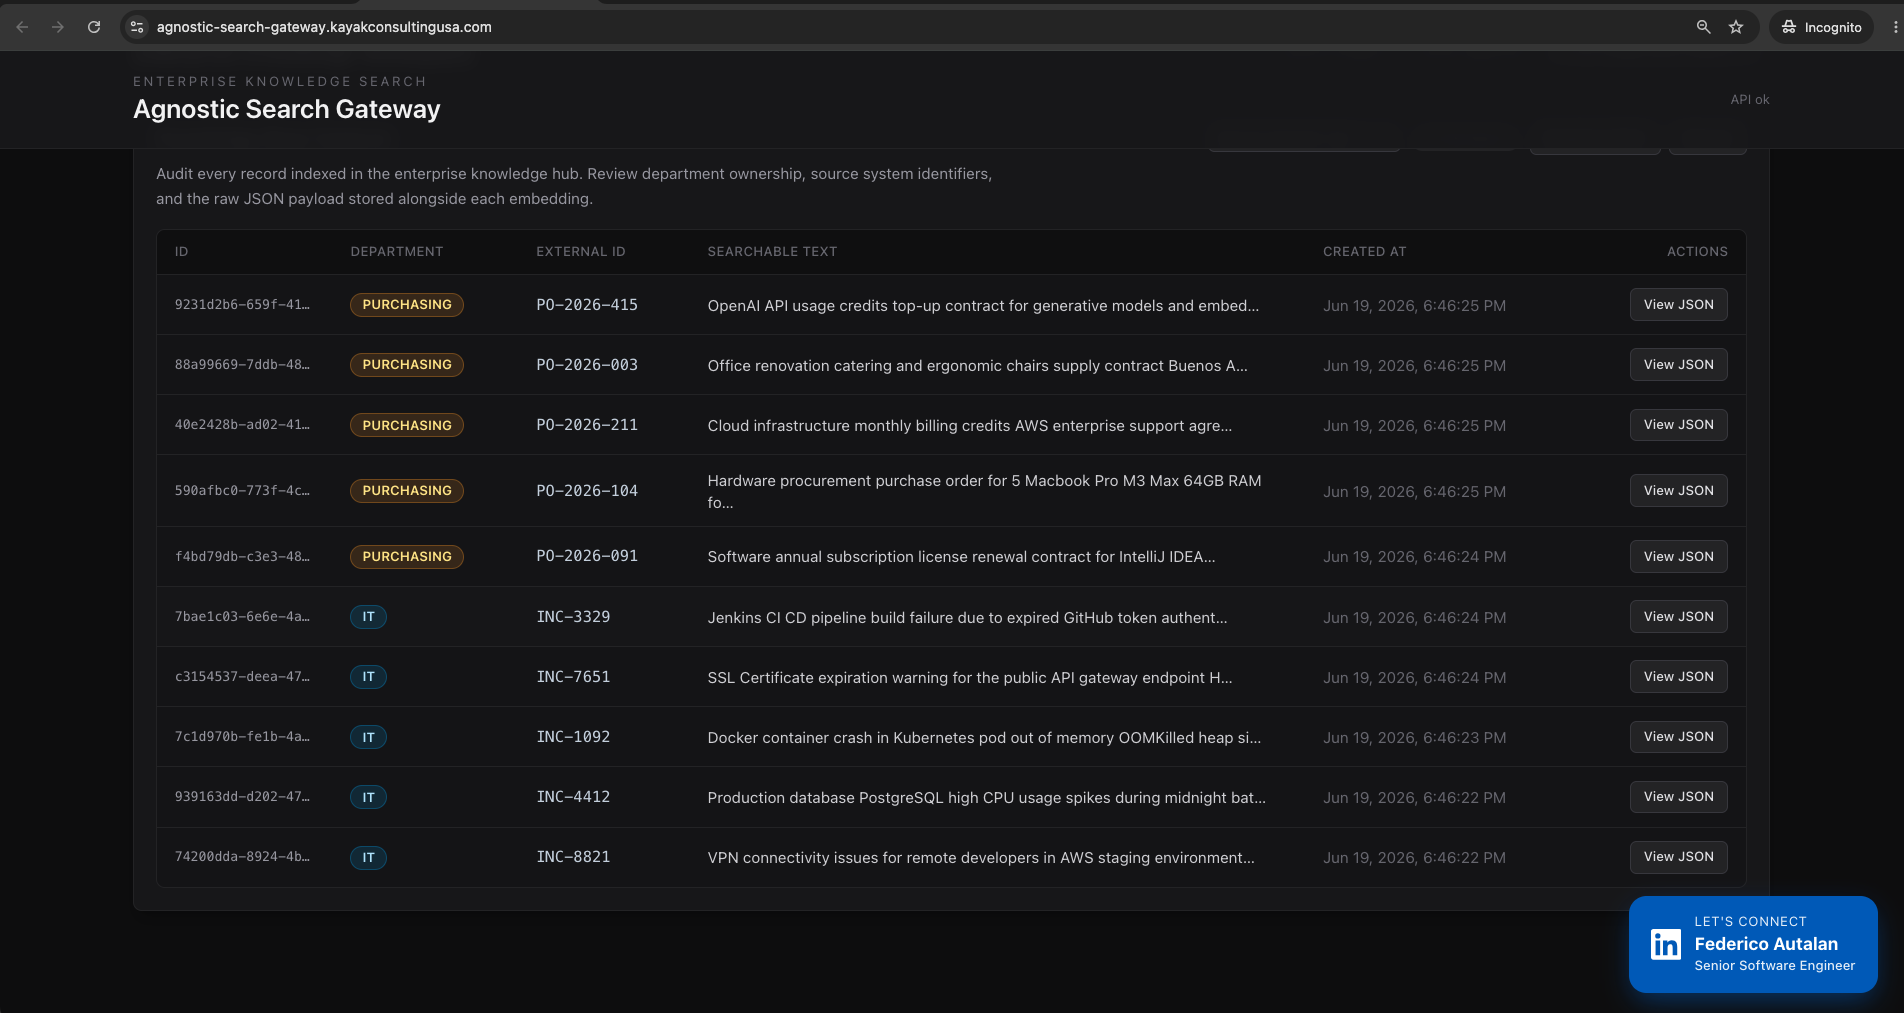Click IT badge in INC-3329 row

(368, 617)
